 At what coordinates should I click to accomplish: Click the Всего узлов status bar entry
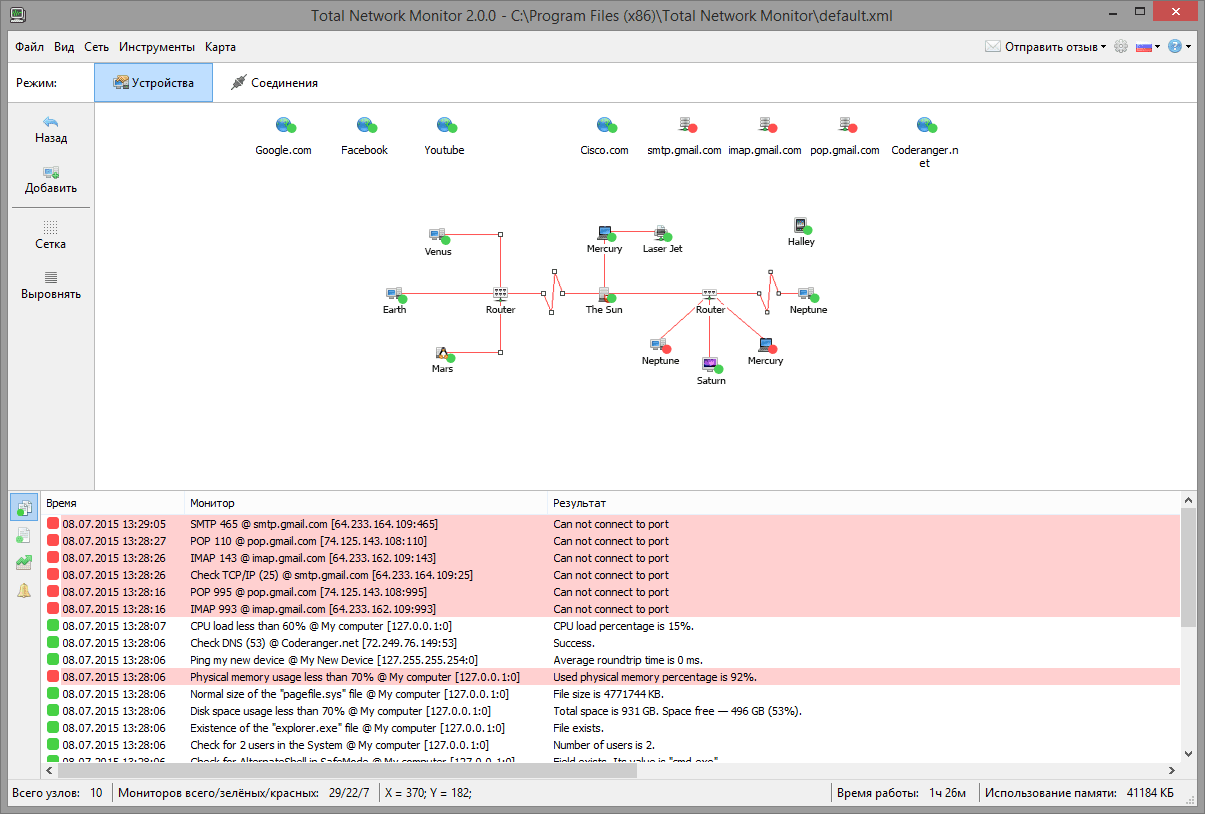[57, 793]
